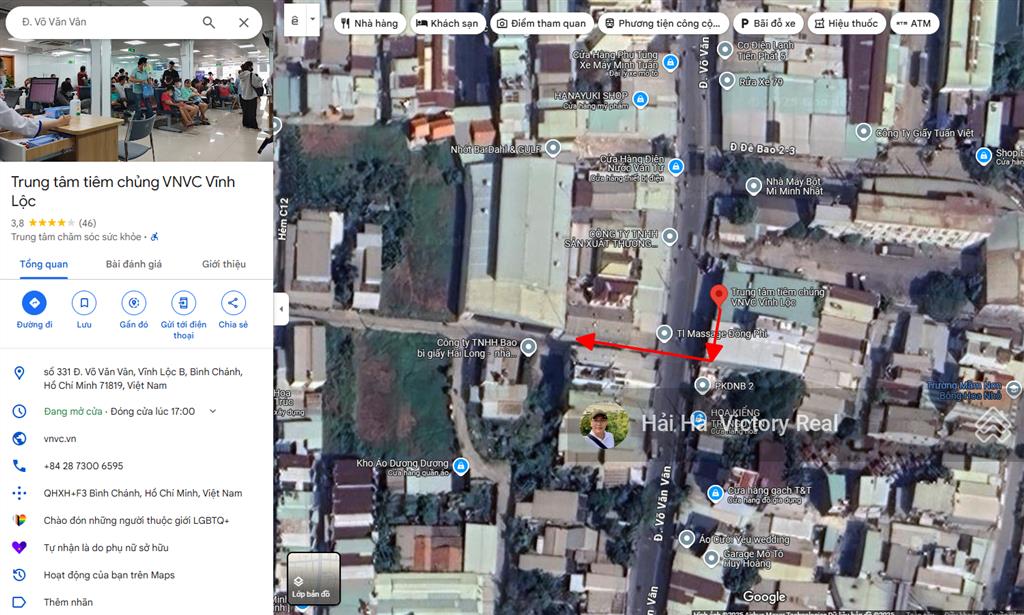Click the Rửa Xe 79 map marker
This screenshot has width=1024, height=615.
[727, 81]
